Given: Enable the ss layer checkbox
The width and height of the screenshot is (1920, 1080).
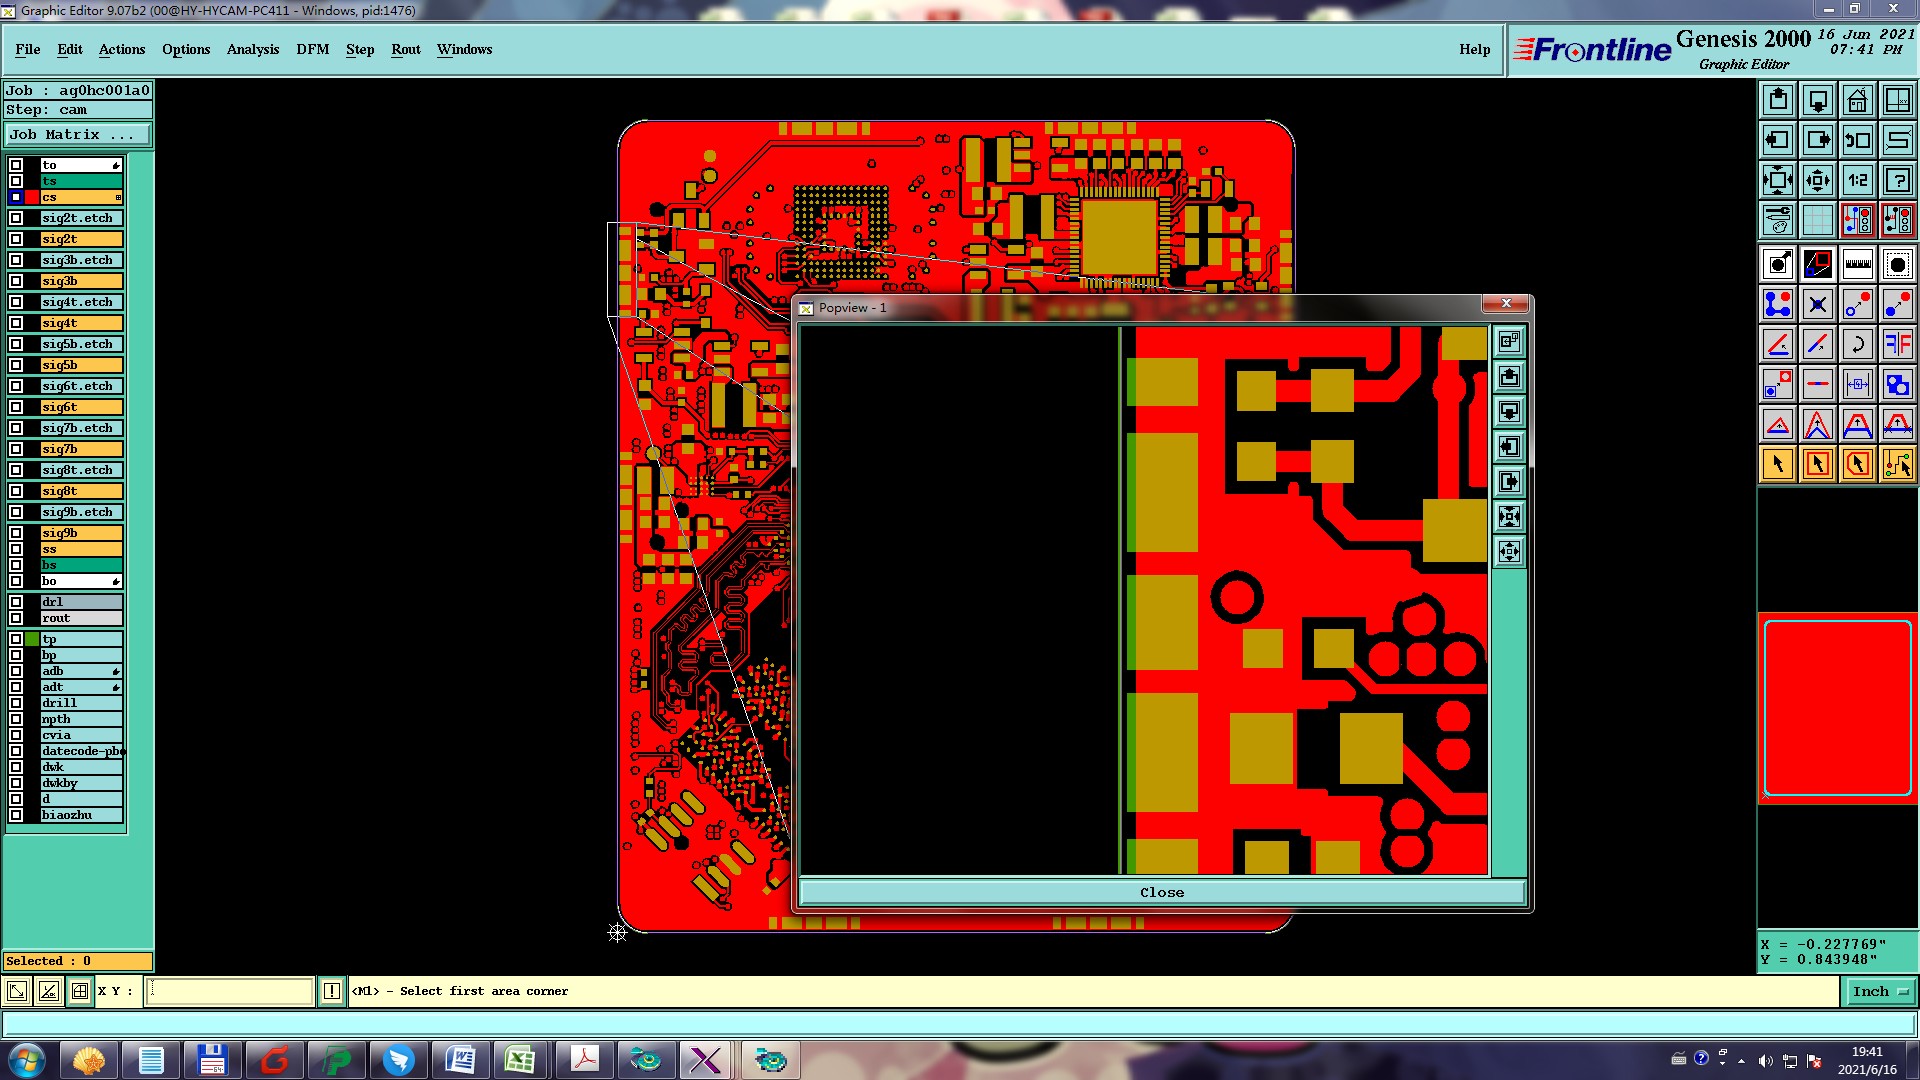Looking at the screenshot, I should (x=16, y=549).
